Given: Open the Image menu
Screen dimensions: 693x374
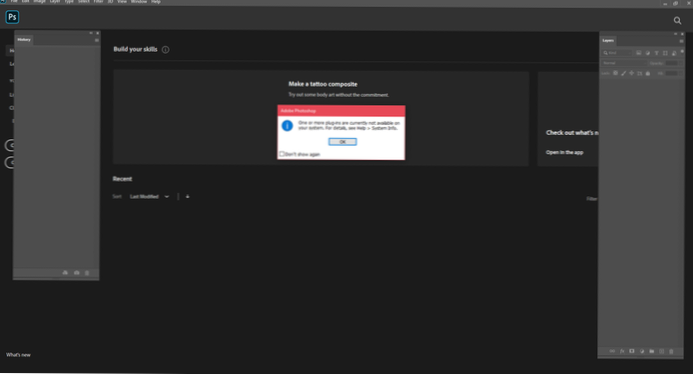Looking at the screenshot, I should coord(39,2).
